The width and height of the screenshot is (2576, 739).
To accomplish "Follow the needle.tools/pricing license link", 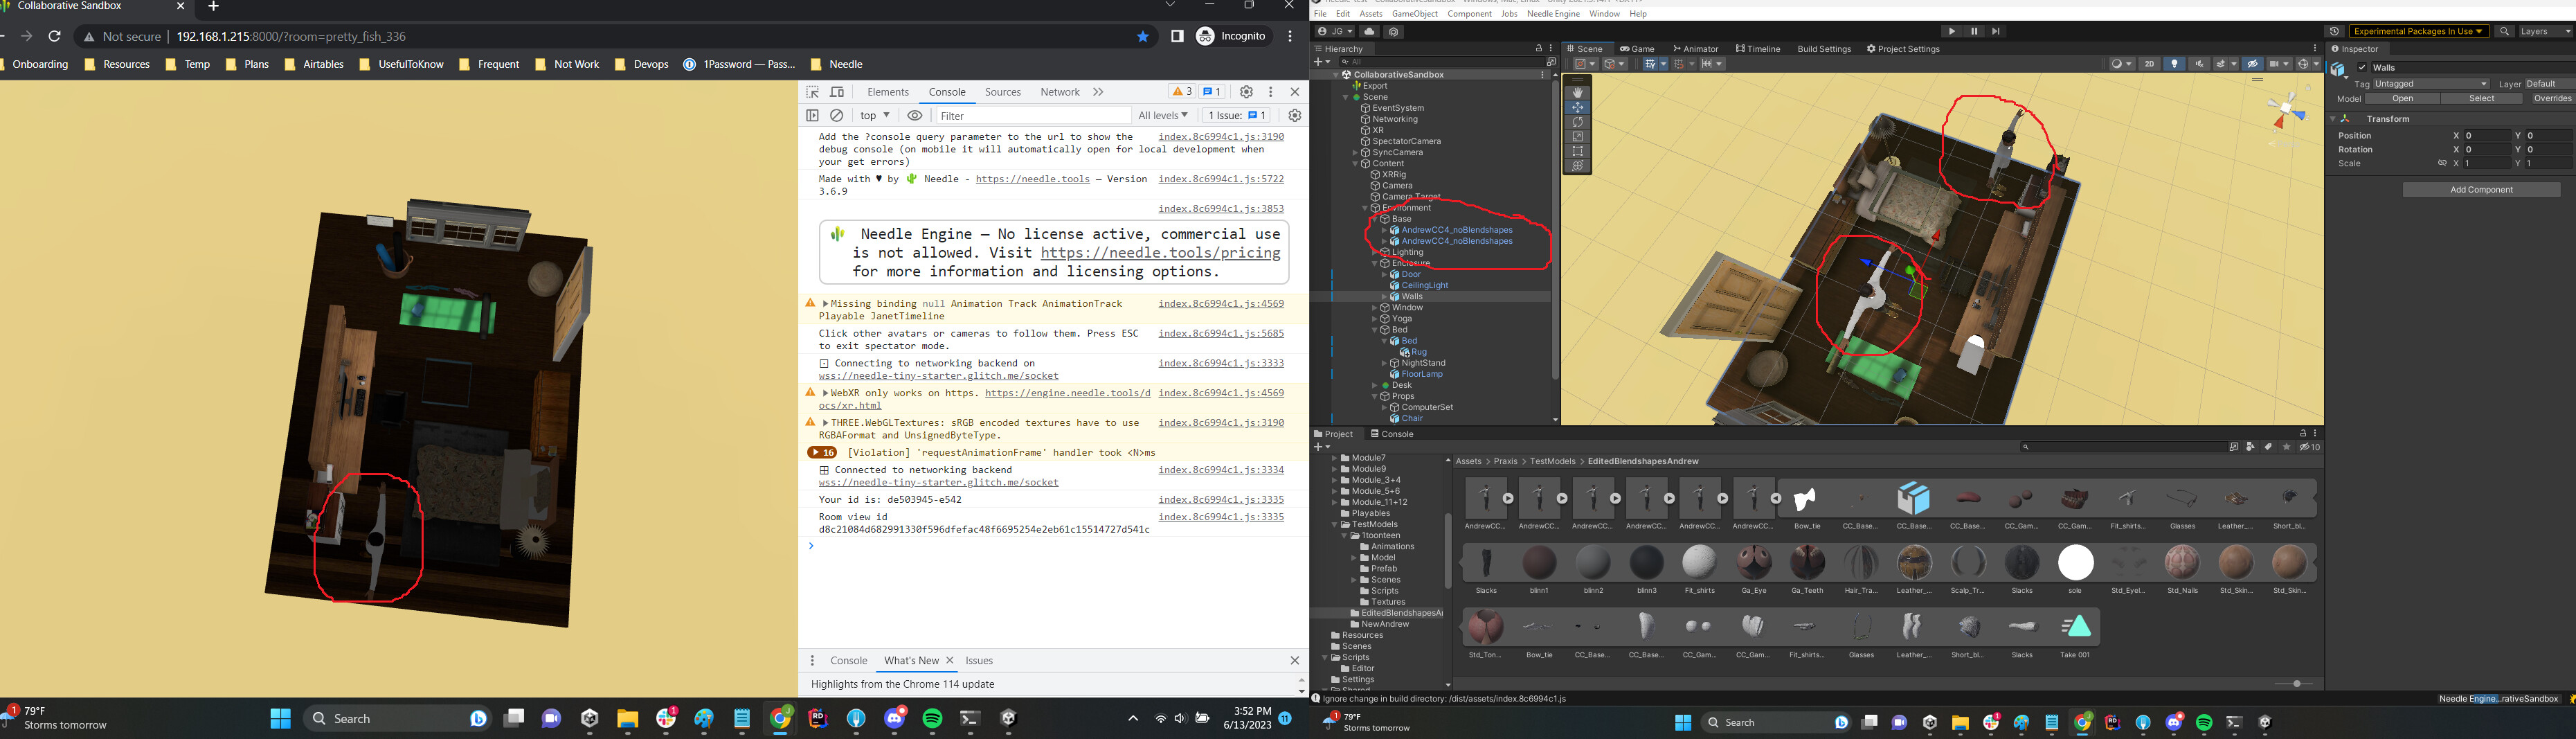I will (1160, 253).
